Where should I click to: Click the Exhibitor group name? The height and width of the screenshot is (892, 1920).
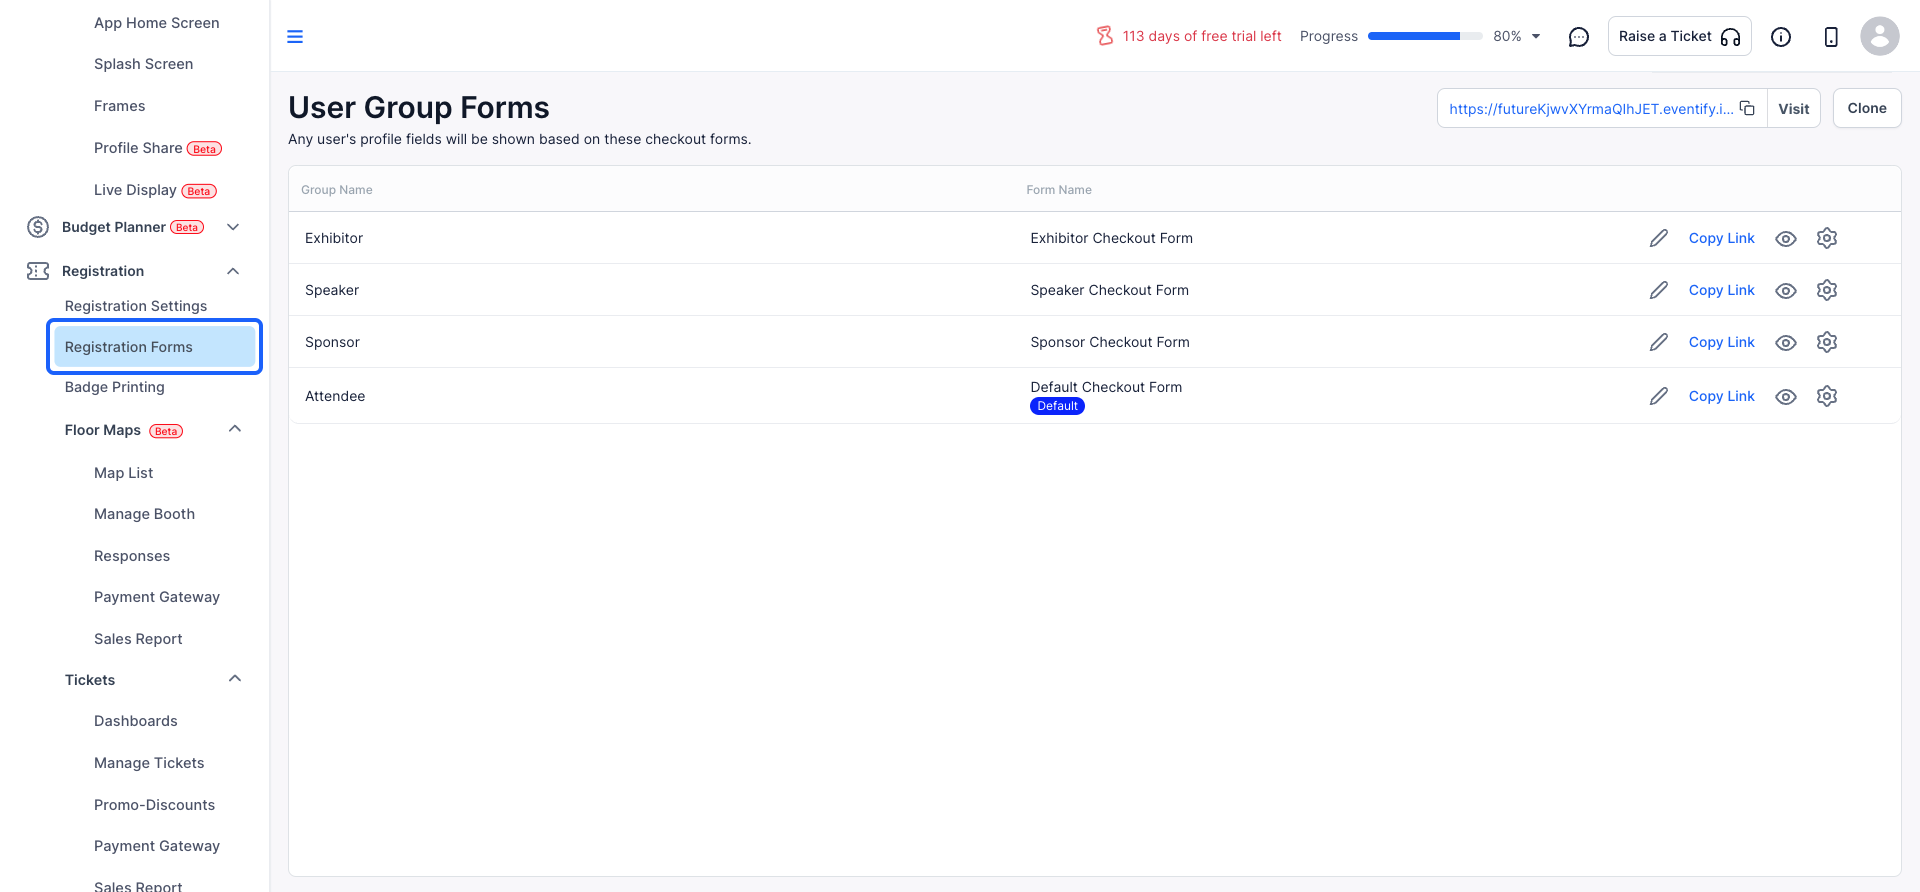334,238
